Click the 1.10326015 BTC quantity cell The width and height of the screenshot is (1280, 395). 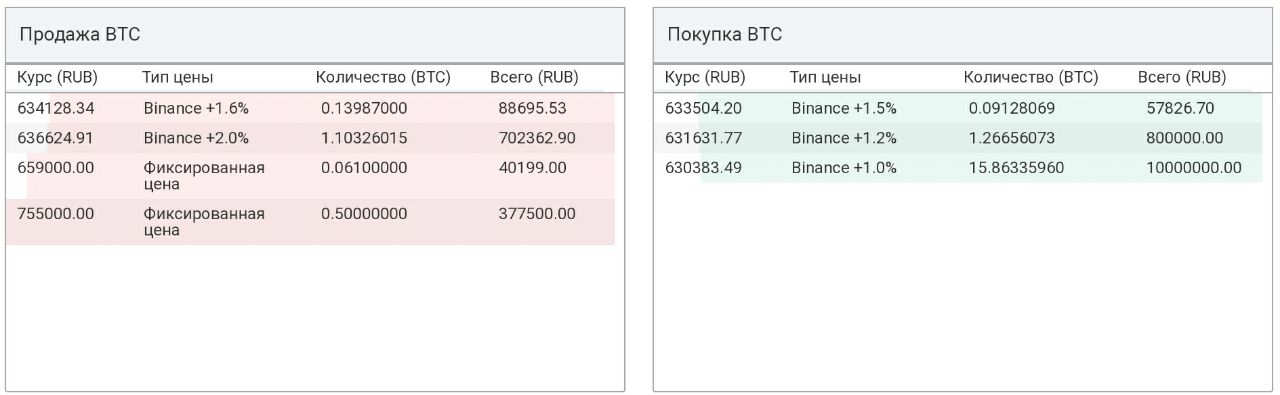[364, 138]
